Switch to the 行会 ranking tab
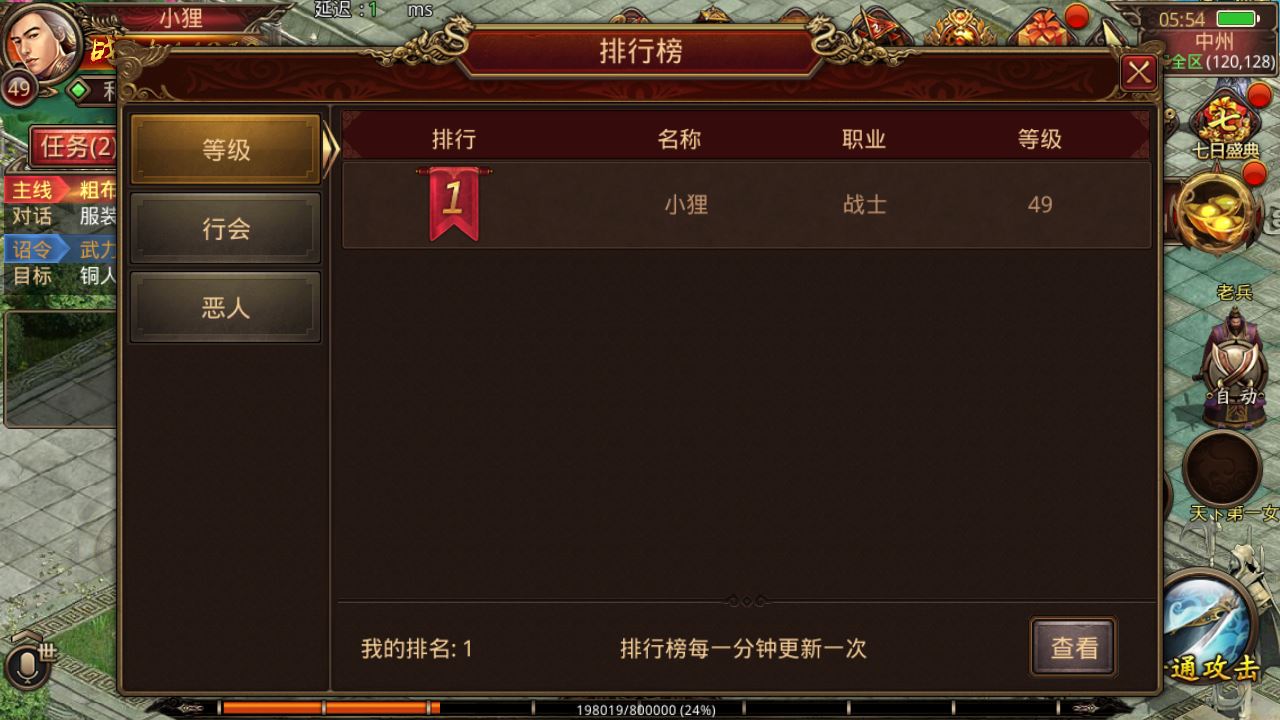 pyautogui.click(x=226, y=229)
